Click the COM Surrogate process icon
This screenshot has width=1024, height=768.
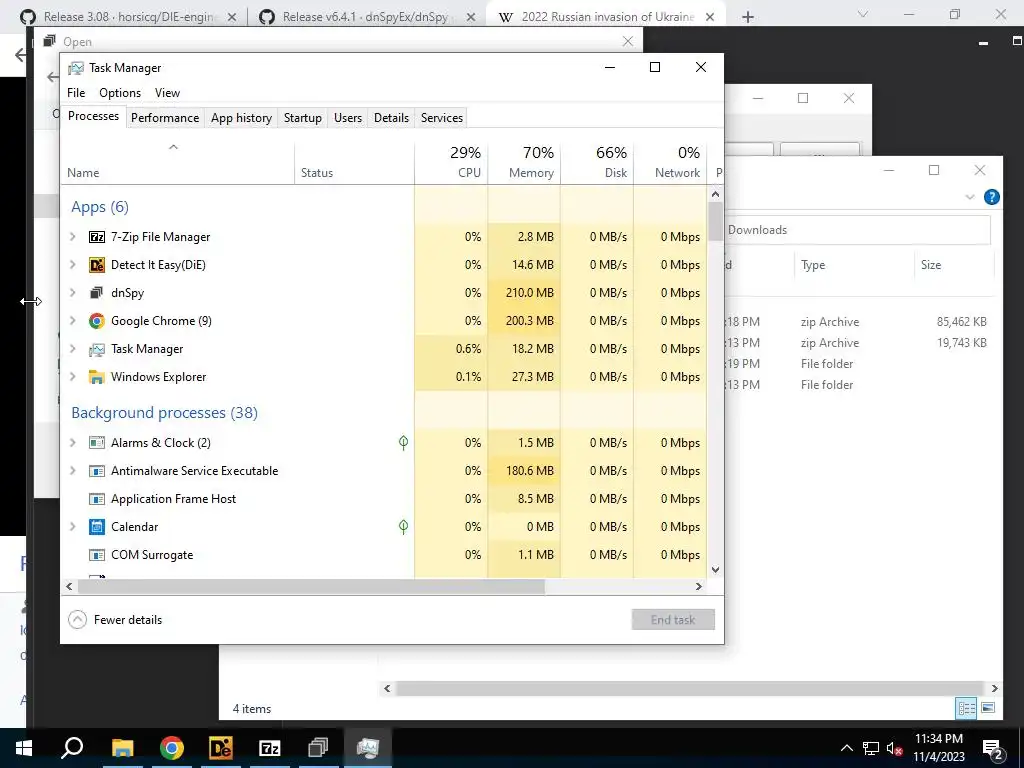[x=97, y=555]
